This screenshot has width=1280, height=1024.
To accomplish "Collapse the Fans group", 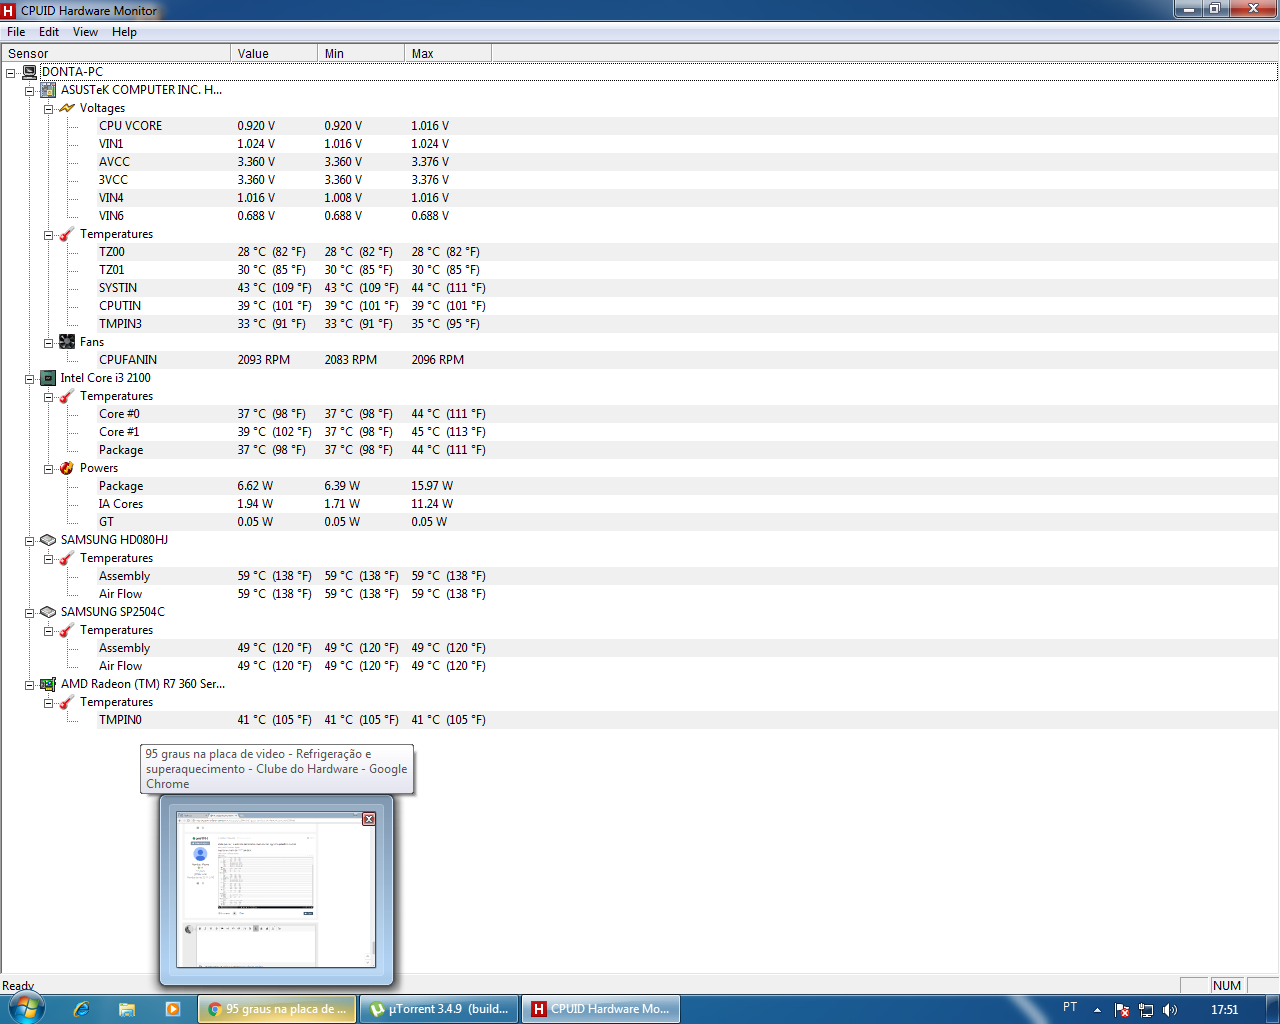I will click(48, 343).
